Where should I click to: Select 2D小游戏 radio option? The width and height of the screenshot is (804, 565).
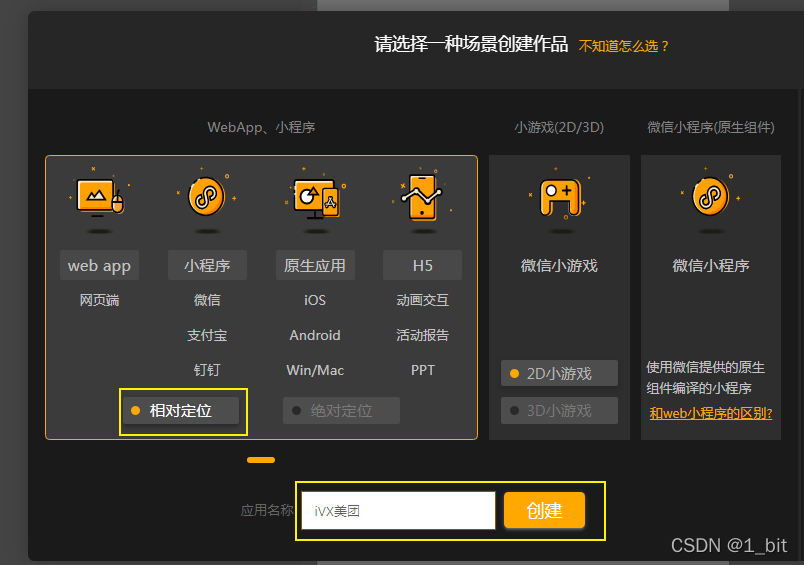click(x=559, y=373)
